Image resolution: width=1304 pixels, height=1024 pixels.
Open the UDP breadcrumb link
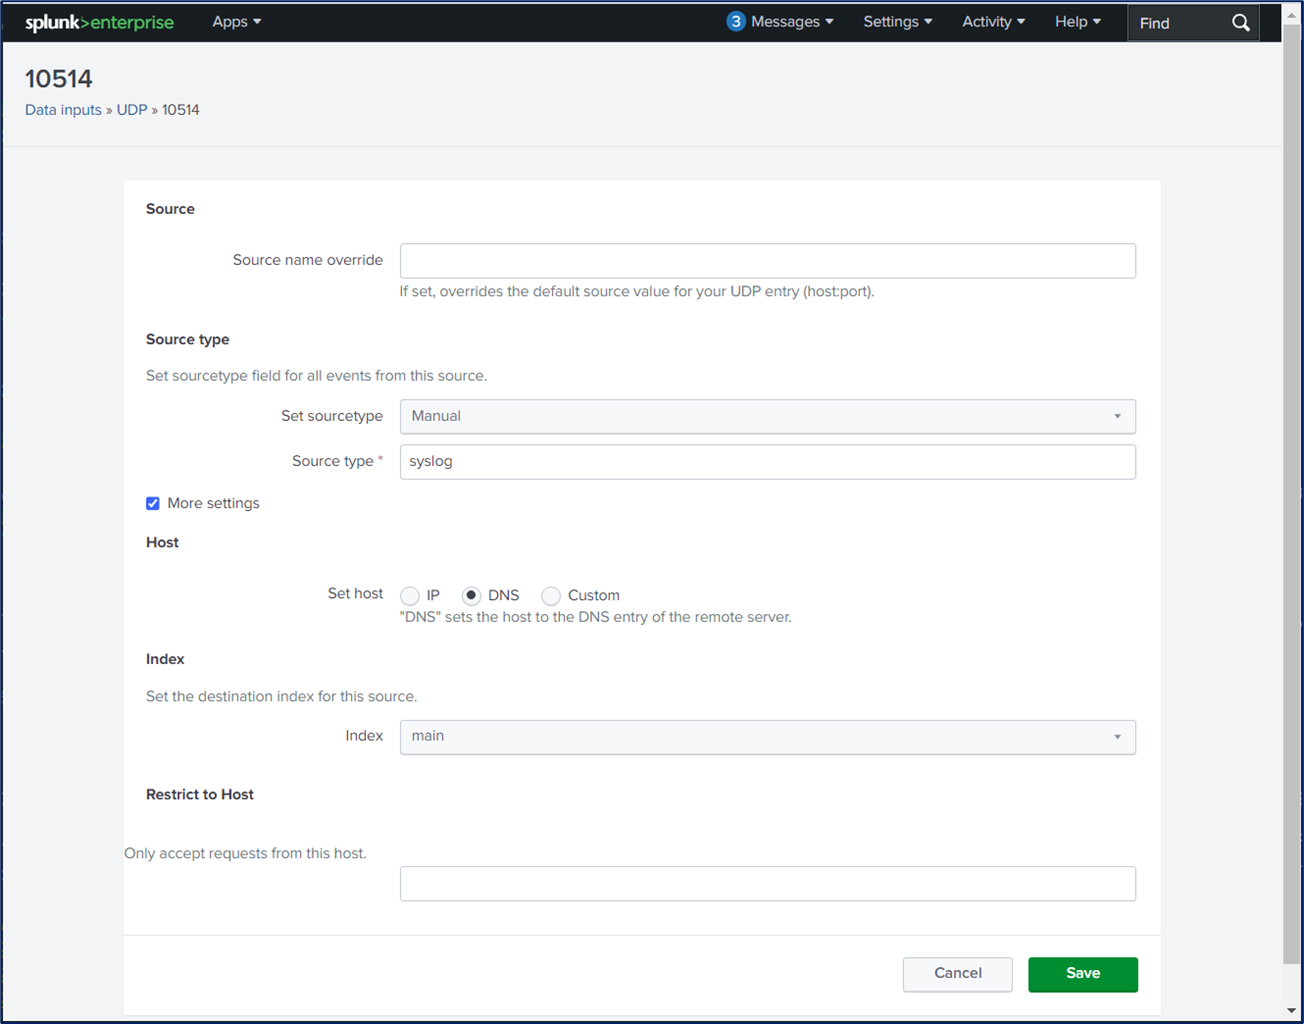click(x=131, y=110)
